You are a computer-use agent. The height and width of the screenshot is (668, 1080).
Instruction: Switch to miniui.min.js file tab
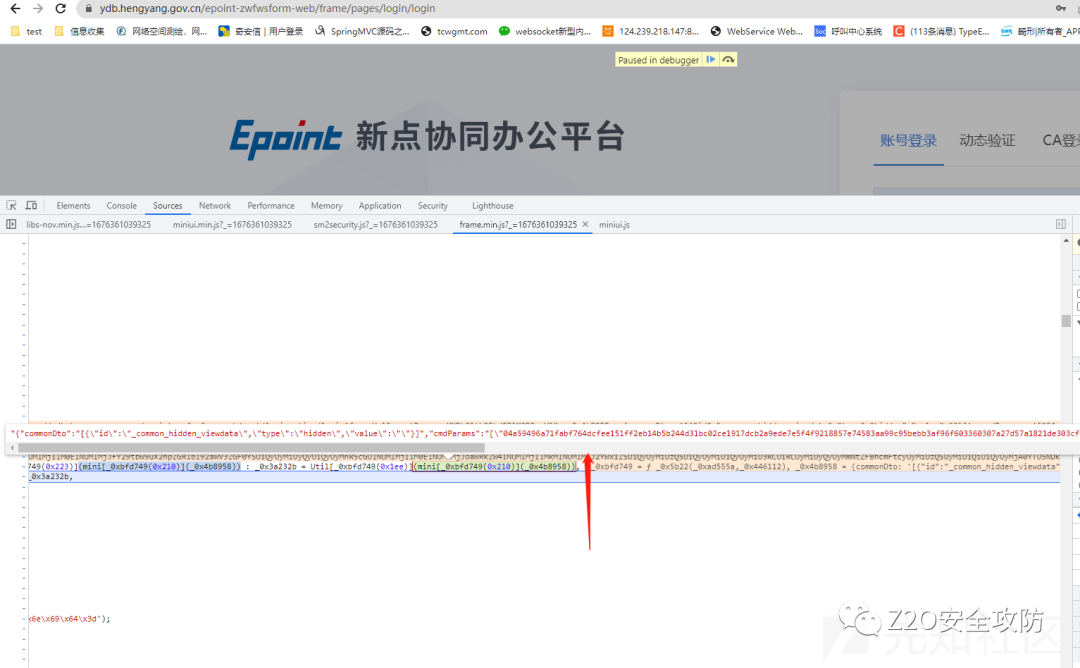tap(232, 225)
